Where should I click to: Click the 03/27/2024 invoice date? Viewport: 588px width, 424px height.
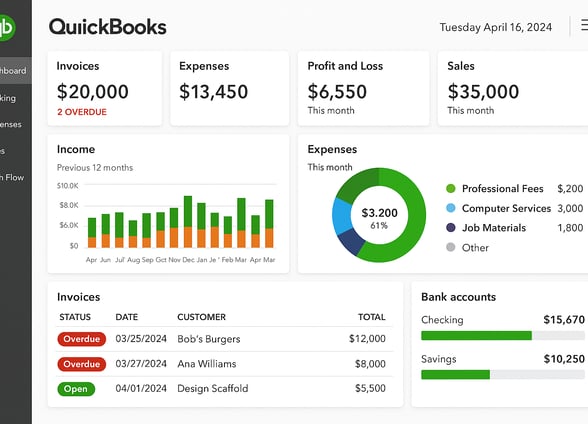[x=141, y=364]
